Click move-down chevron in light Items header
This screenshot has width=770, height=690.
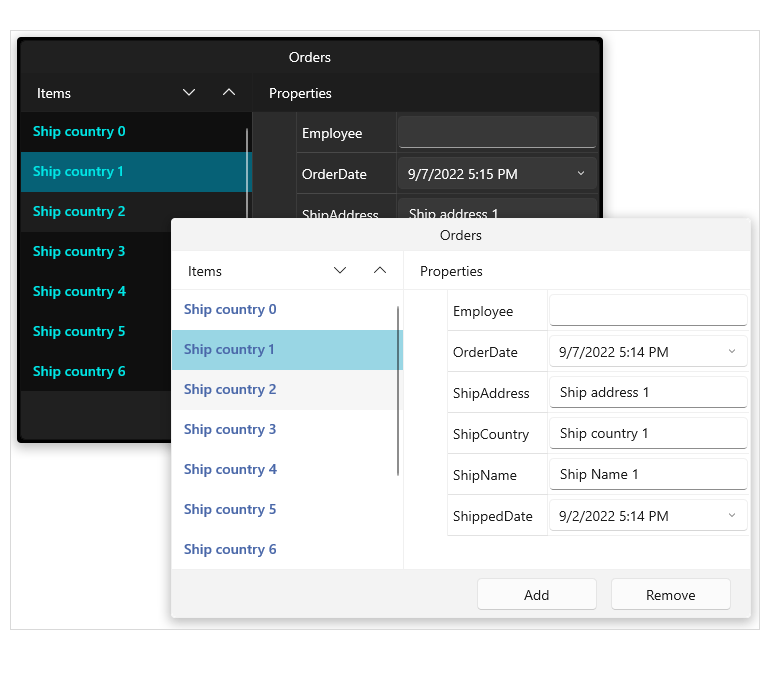click(x=340, y=270)
